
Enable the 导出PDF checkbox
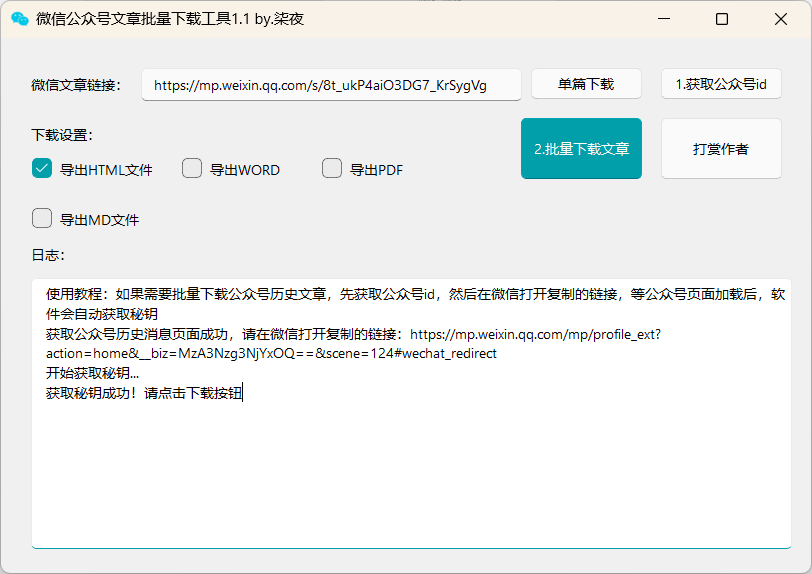[332, 168]
